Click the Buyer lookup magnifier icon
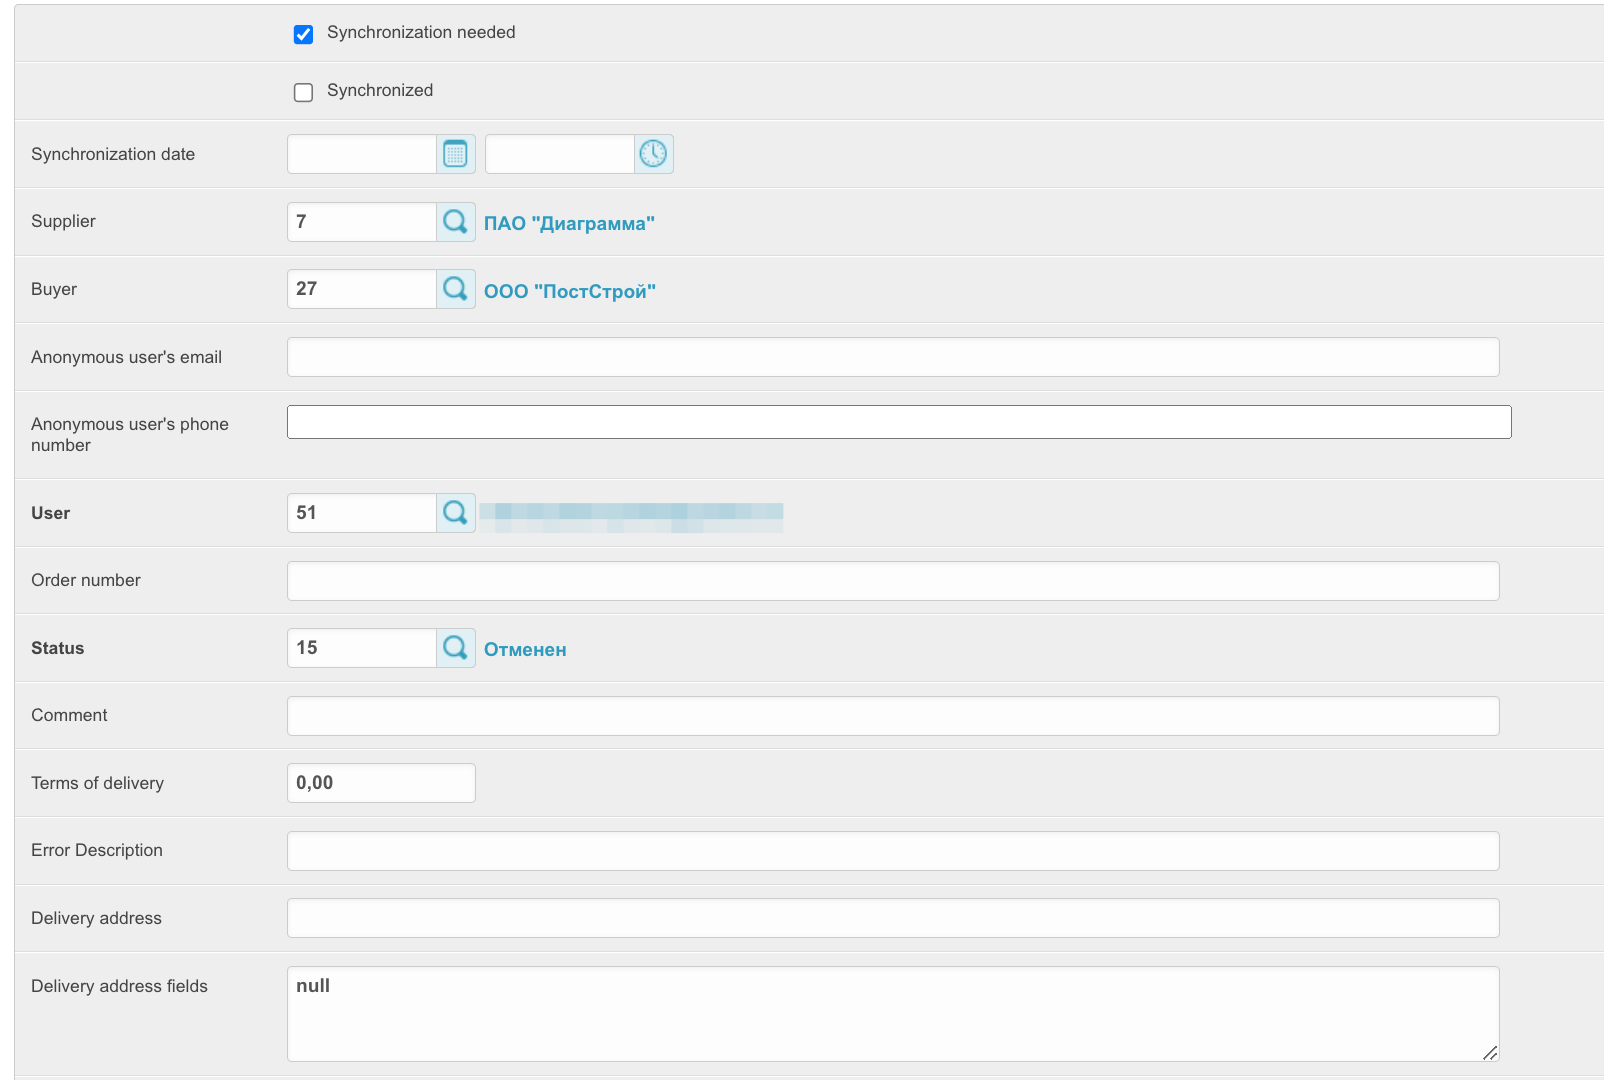 [x=455, y=289]
